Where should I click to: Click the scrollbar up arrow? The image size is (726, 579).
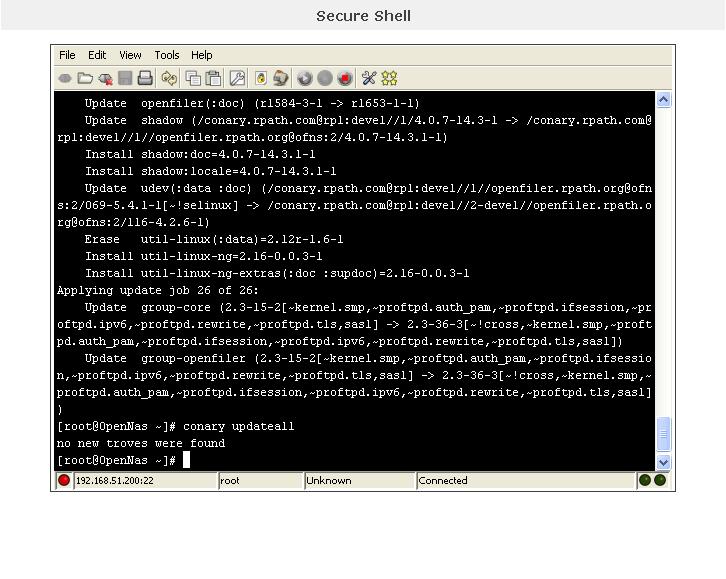663,100
